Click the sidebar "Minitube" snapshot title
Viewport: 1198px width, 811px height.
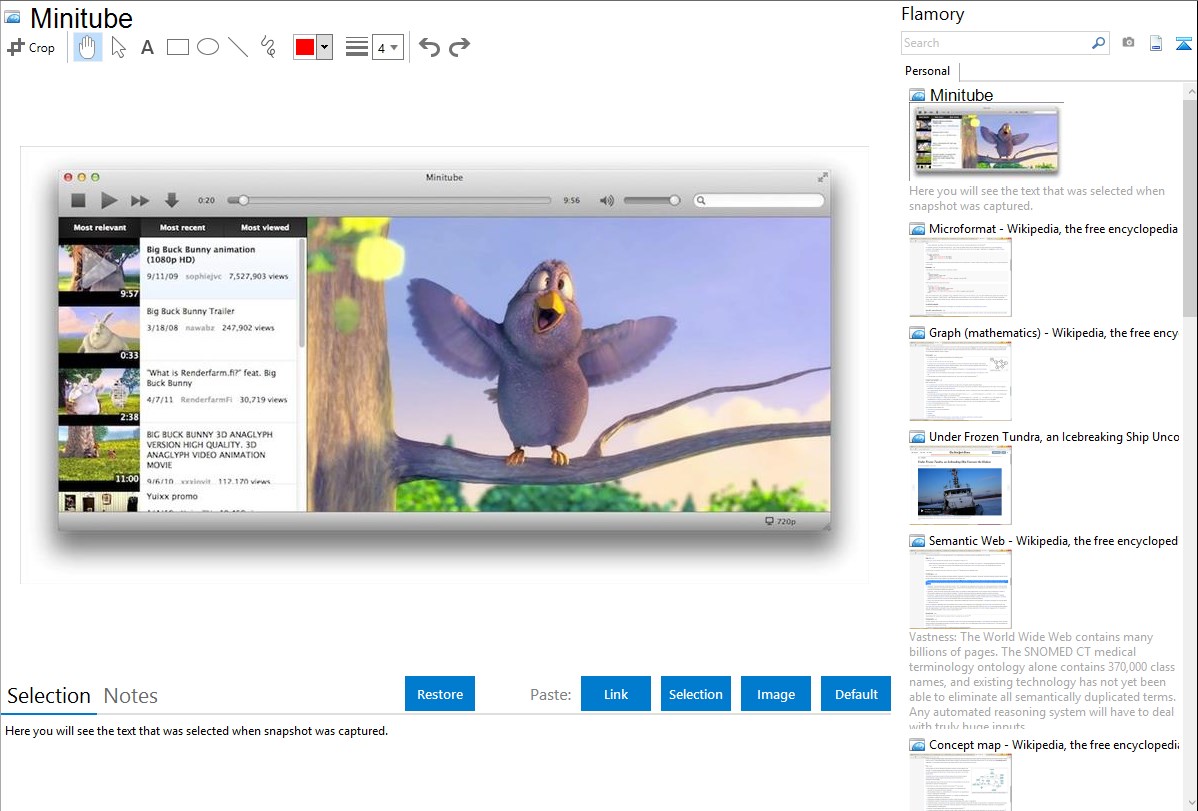tap(961, 96)
